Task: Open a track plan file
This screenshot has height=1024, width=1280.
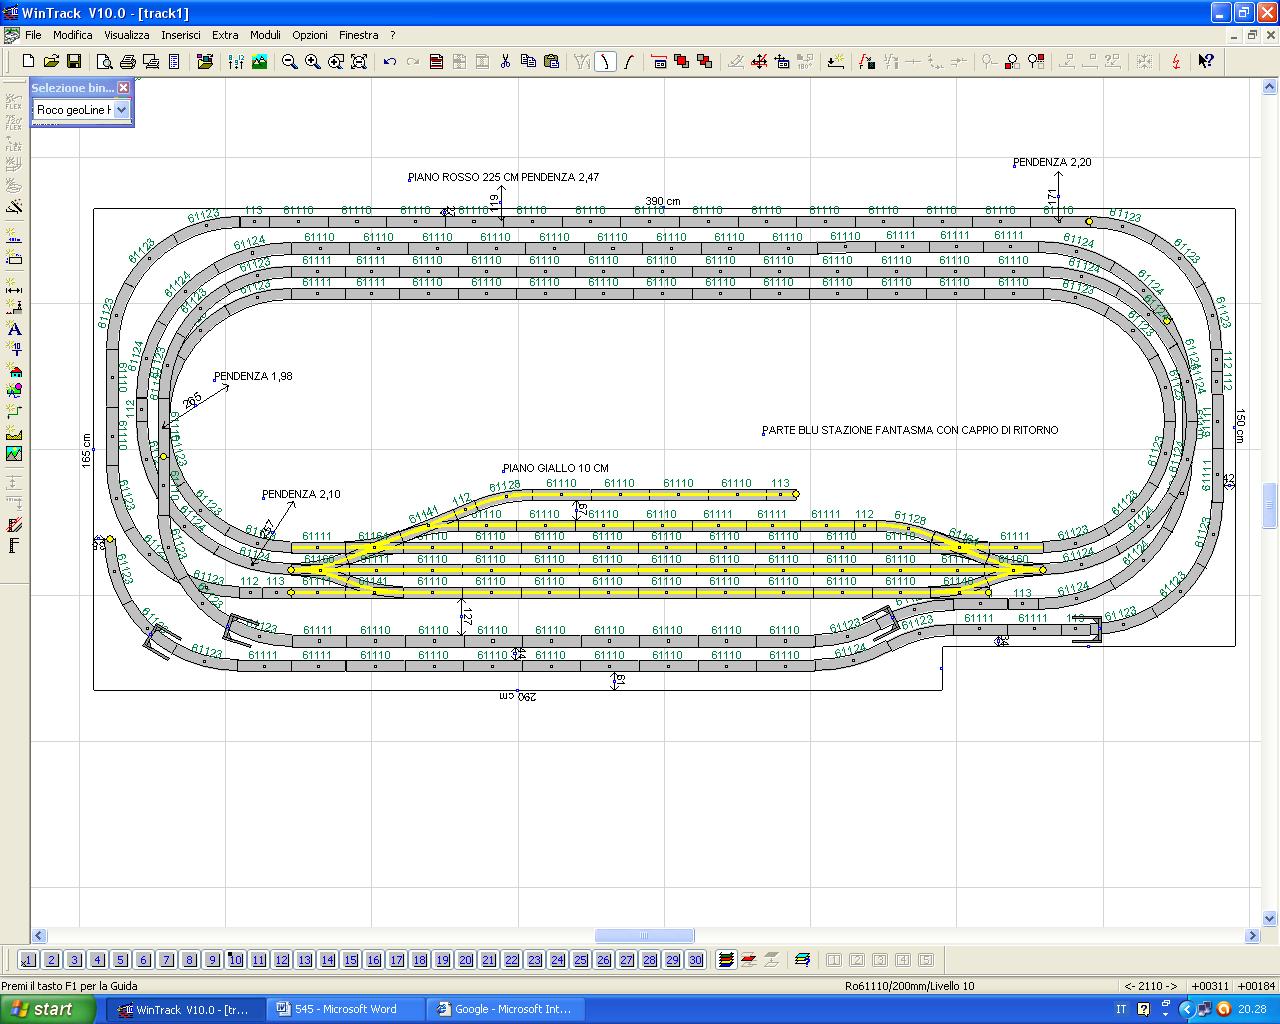Action: 51,61
